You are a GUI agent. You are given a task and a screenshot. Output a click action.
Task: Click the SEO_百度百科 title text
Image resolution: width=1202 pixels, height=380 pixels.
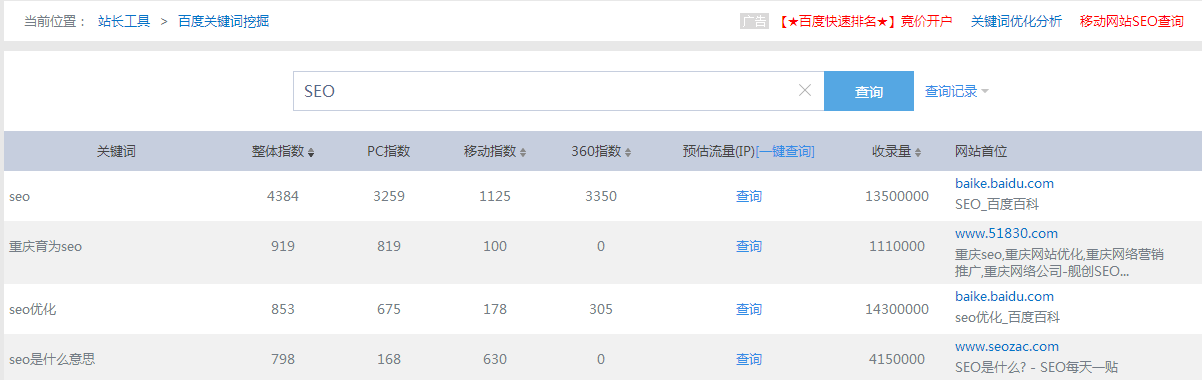coord(997,204)
